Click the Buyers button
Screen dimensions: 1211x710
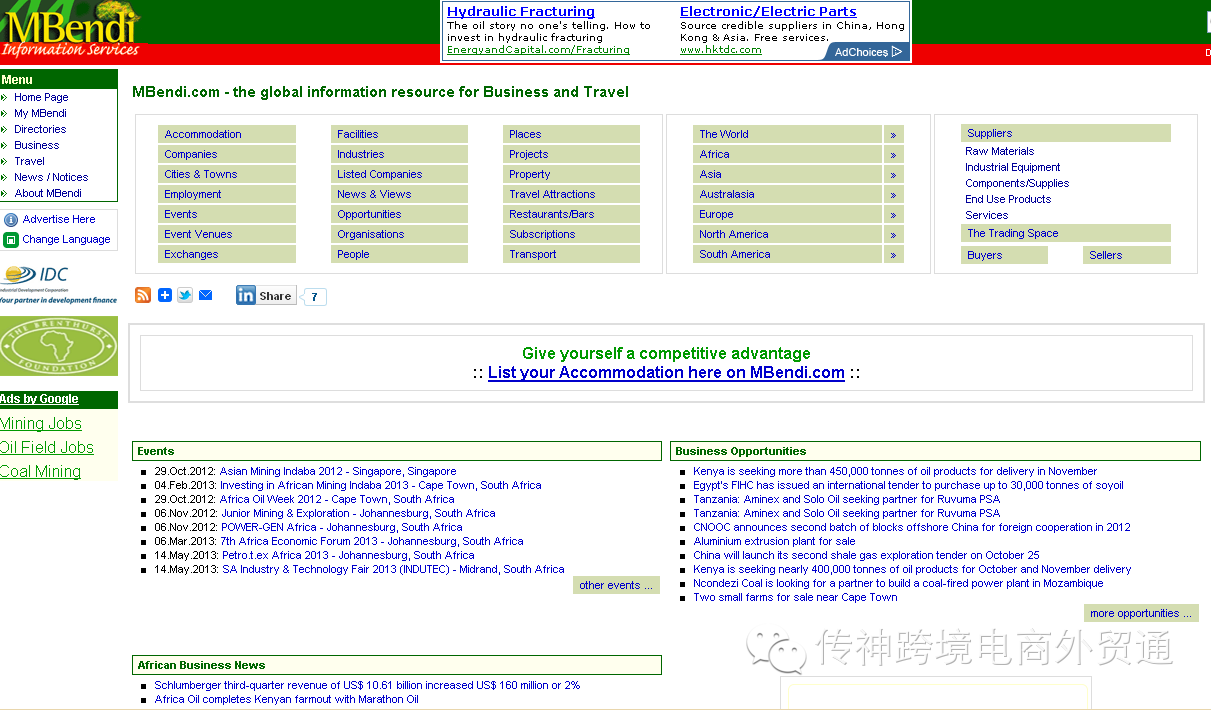pyautogui.click(x=1004, y=255)
